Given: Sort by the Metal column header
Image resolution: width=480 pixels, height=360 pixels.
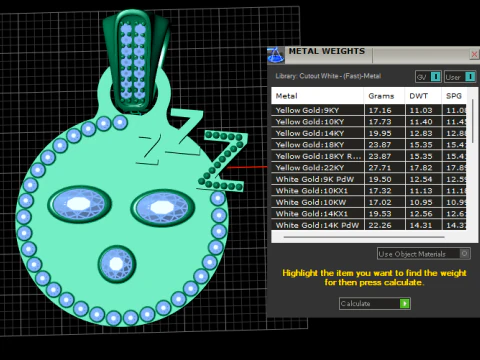Looking at the screenshot, I should (x=318, y=96).
